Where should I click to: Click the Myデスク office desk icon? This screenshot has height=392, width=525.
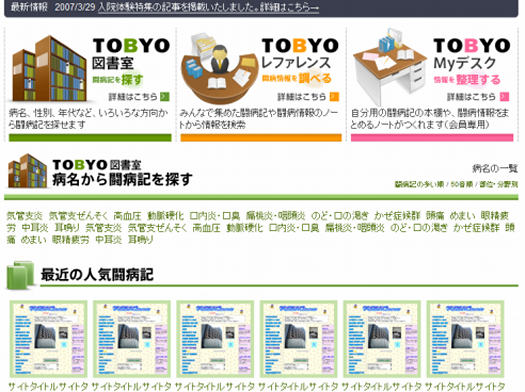click(x=390, y=67)
